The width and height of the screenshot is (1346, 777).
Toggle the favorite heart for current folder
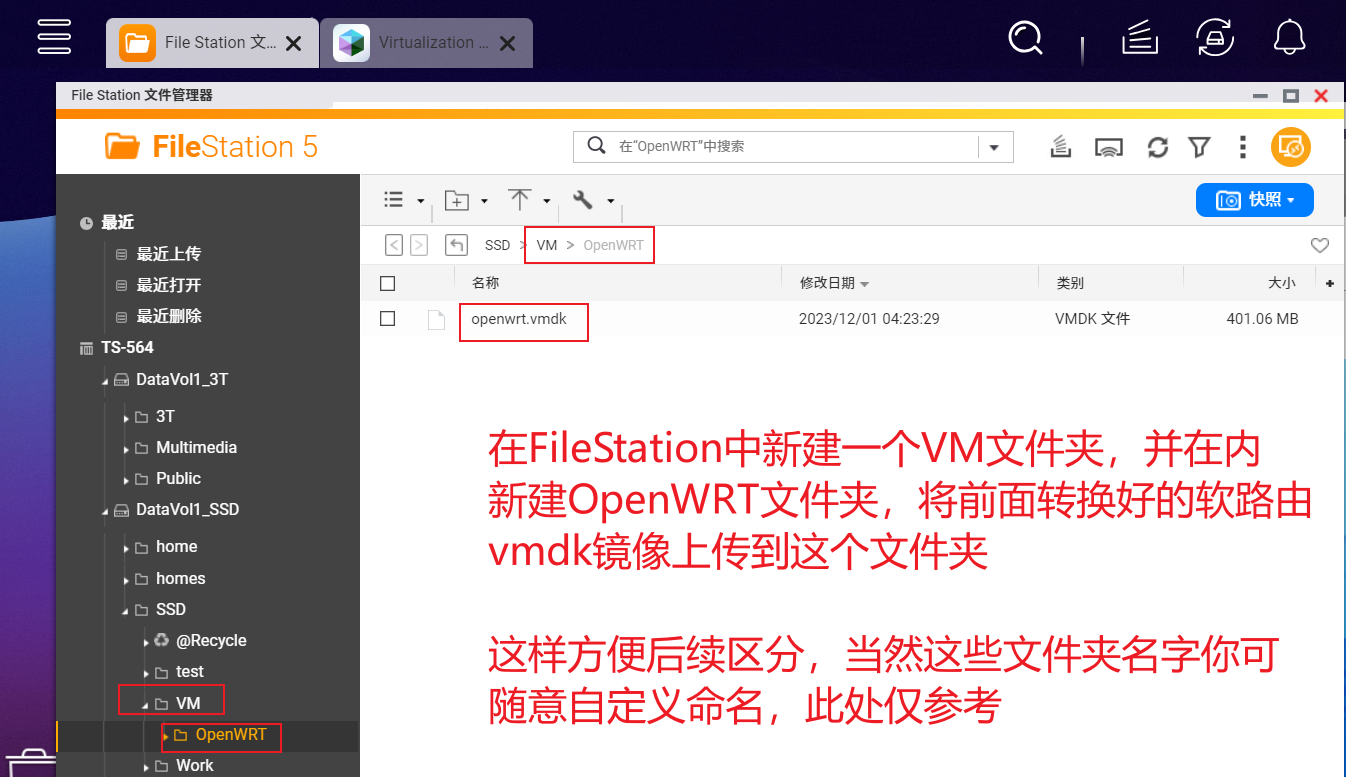(1319, 245)
